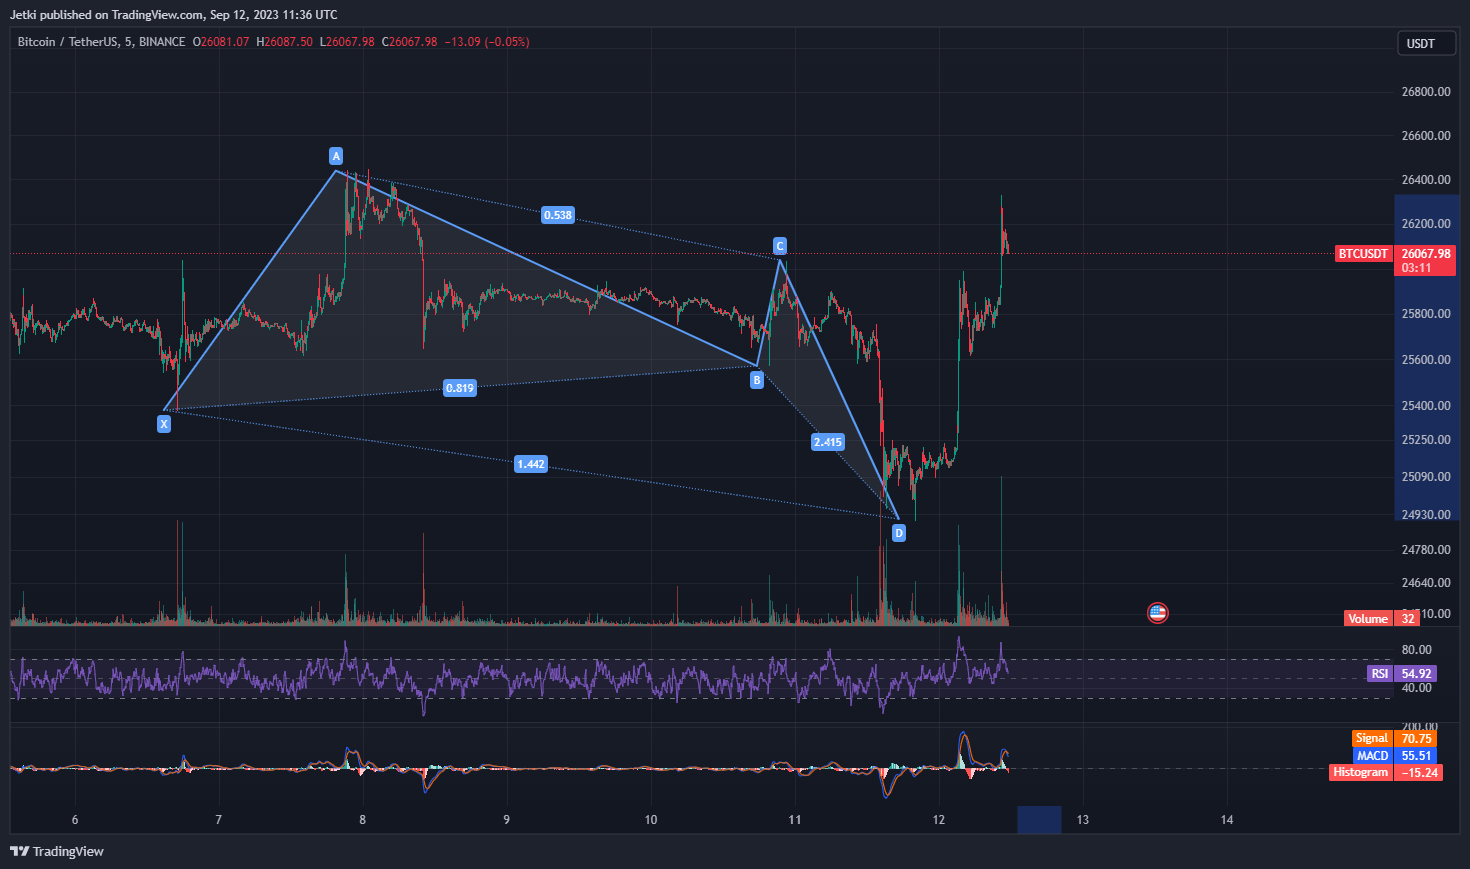Select the pattern point label C

(780, 246)
